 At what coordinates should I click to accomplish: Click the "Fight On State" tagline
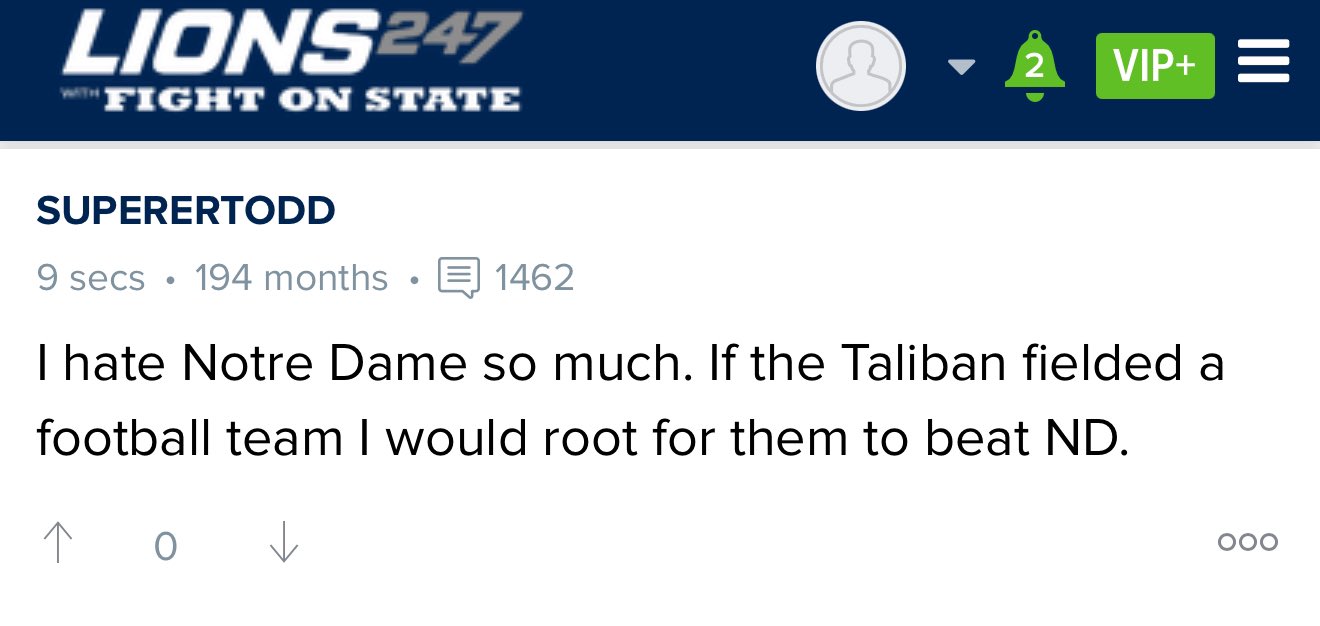[312, 100]
